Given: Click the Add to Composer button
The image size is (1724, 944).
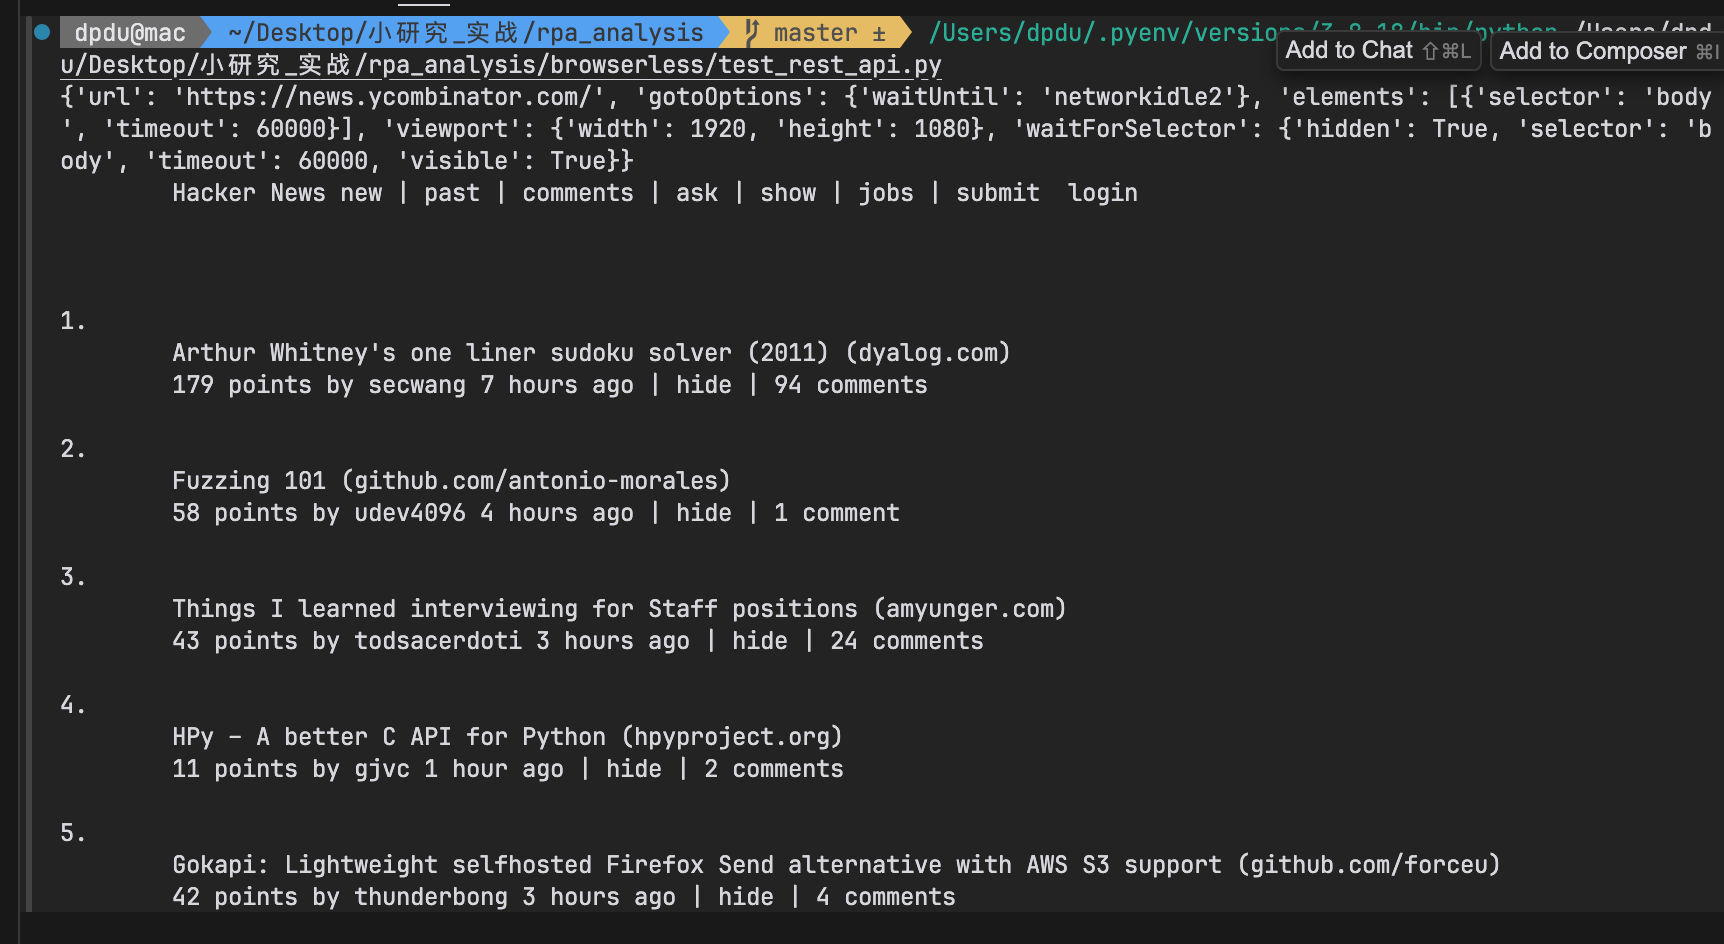Looking at the screenshot, I should (x=1608, y=51).
